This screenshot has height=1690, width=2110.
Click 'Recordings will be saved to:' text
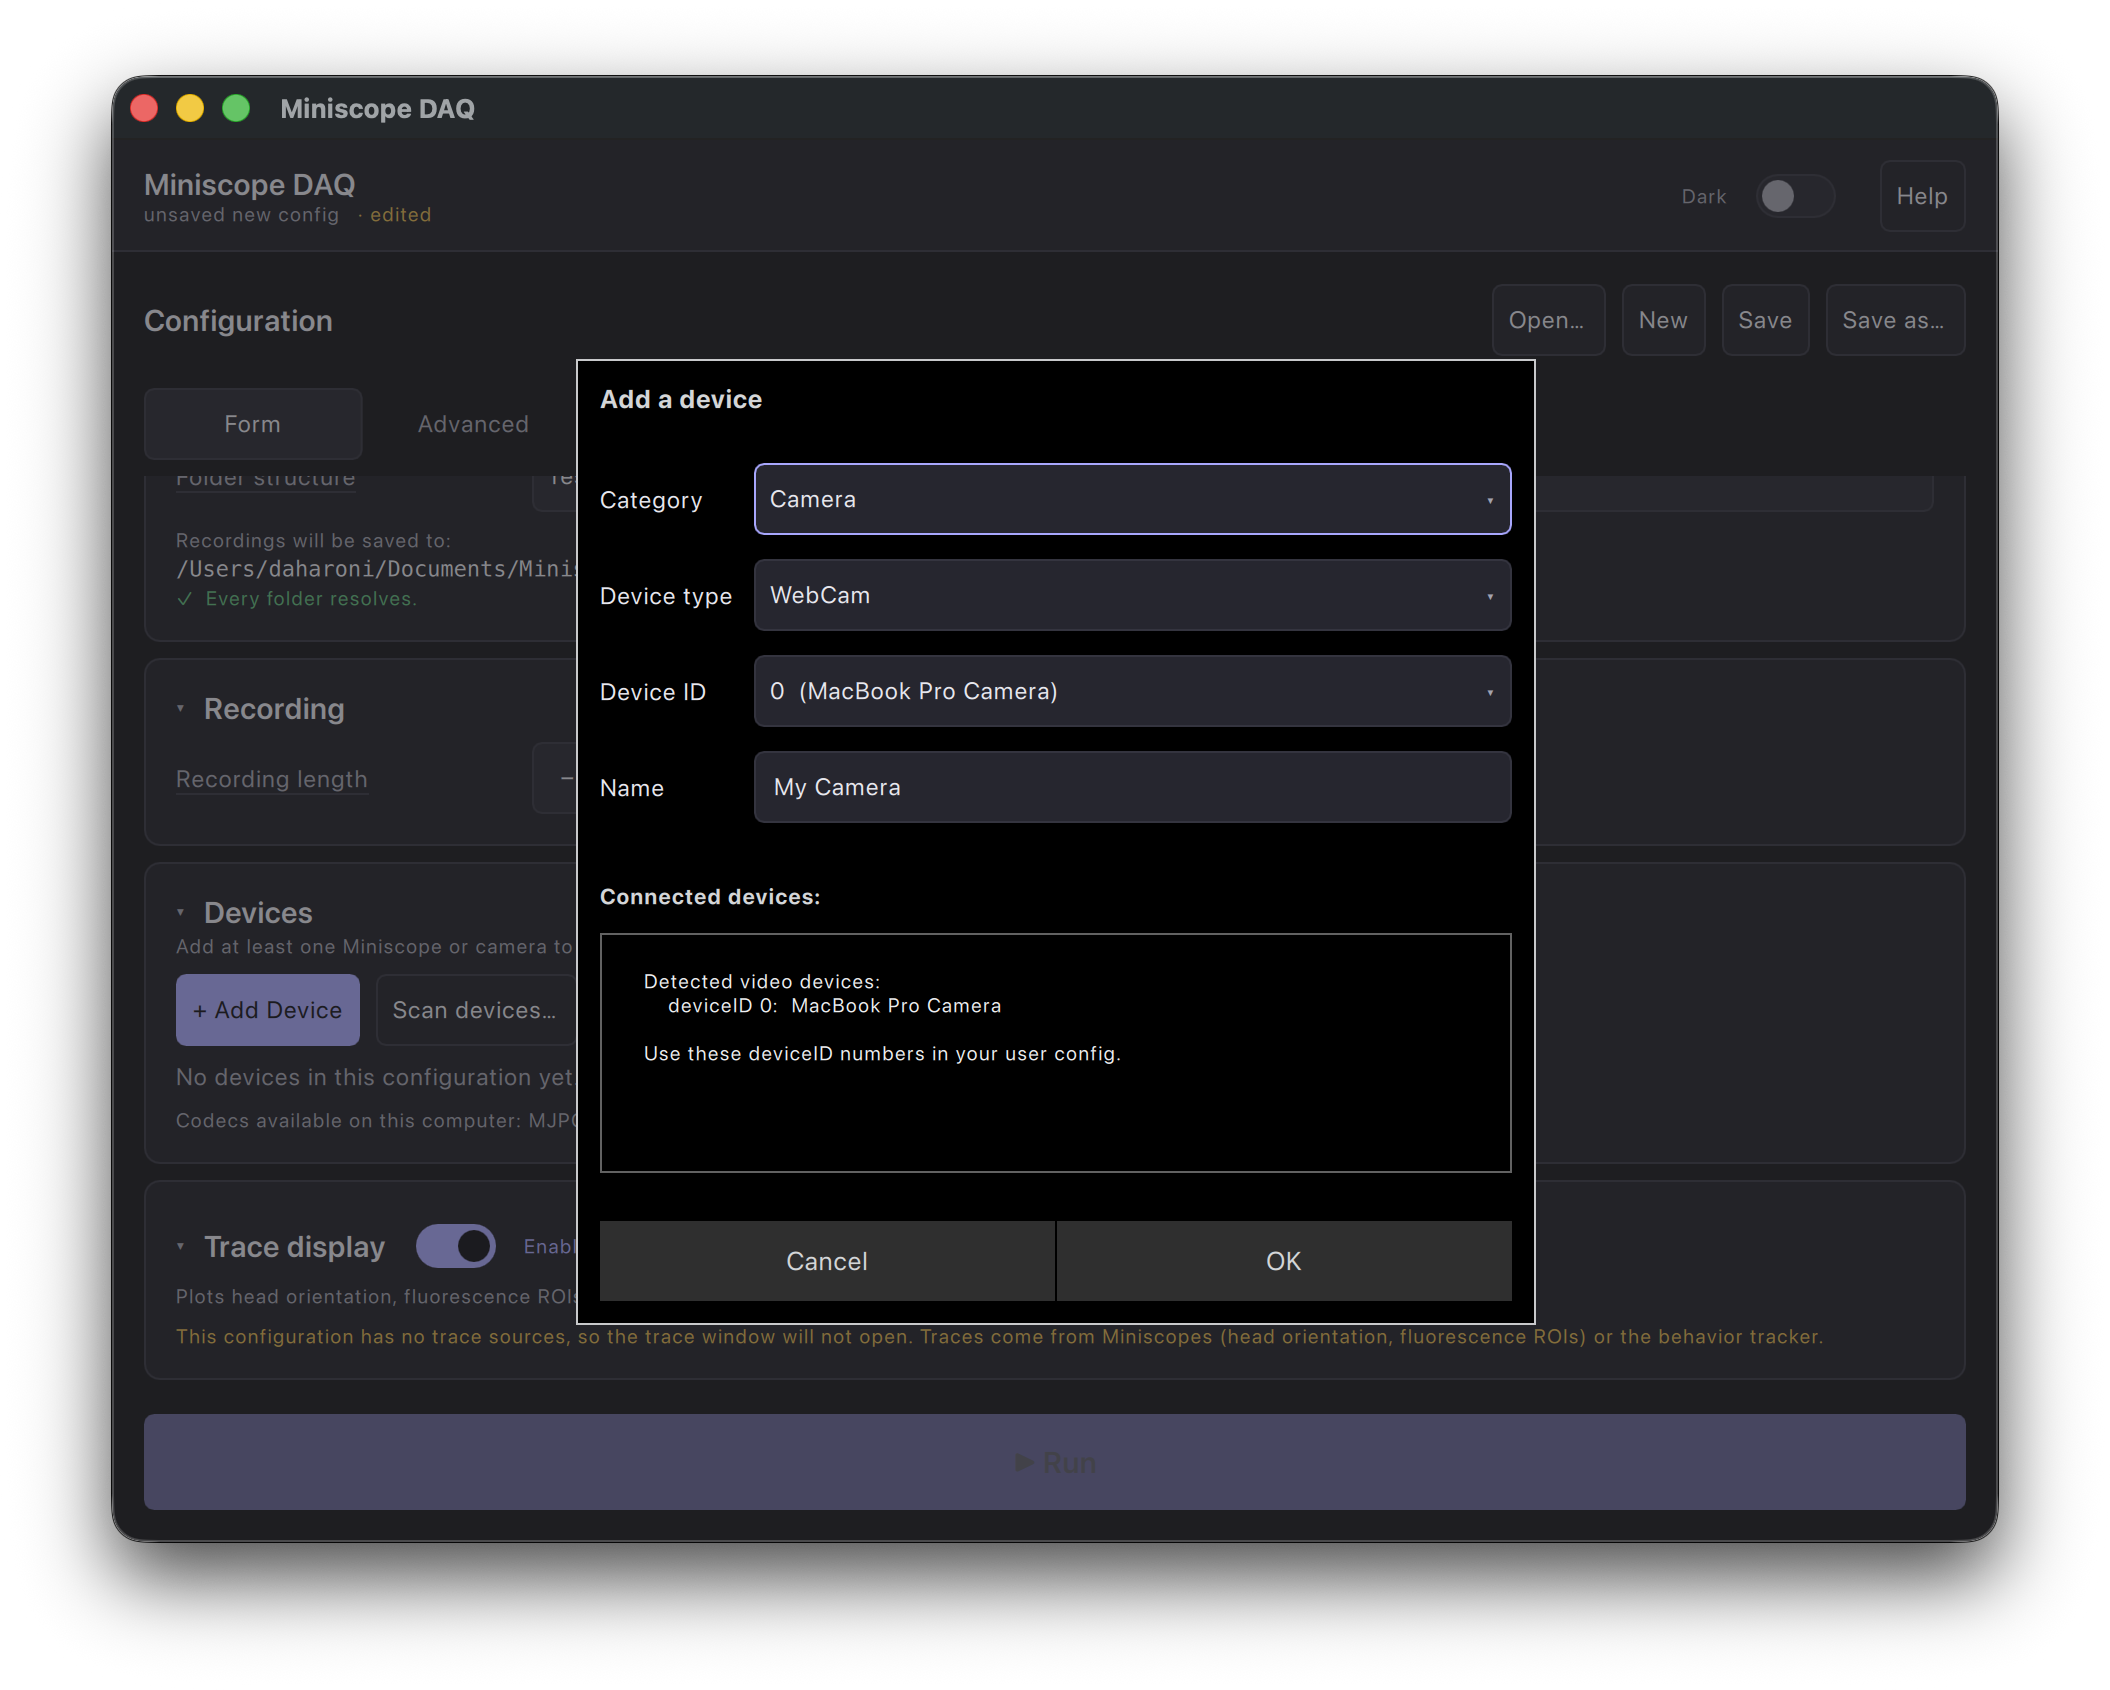point(313,541)
